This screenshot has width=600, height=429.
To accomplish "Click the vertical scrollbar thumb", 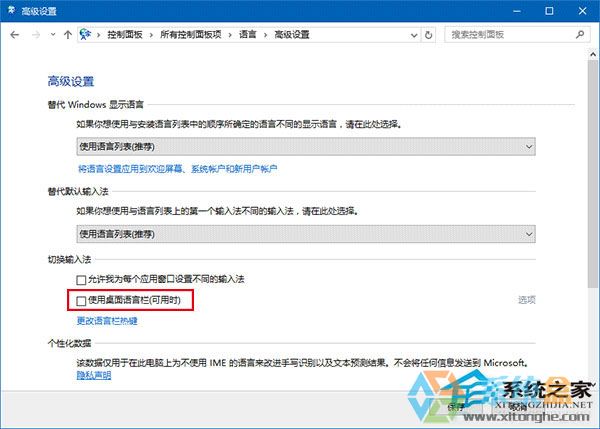I will click(592, 172).
